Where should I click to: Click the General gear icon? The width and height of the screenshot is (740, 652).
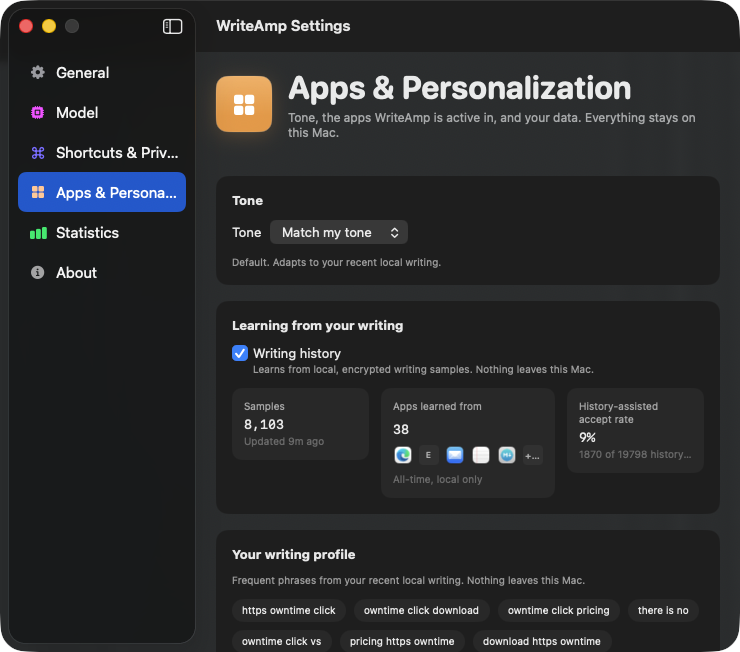pos(38,73)
